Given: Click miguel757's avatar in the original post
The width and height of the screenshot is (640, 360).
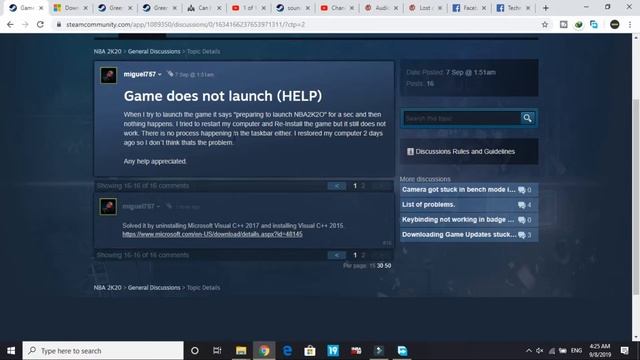Looking at the screenshot, I should [109, 76].
